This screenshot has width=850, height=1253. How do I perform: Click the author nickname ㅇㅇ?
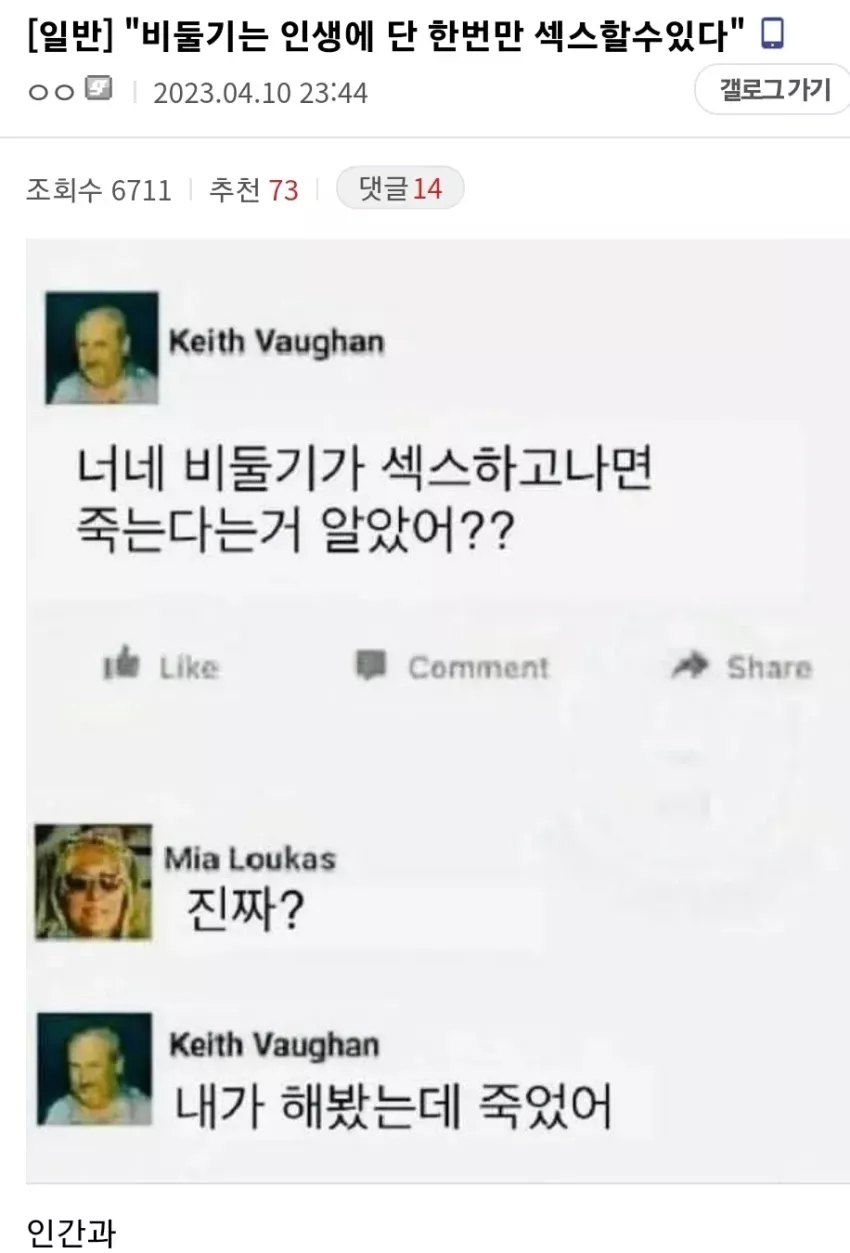coord(52,92)
